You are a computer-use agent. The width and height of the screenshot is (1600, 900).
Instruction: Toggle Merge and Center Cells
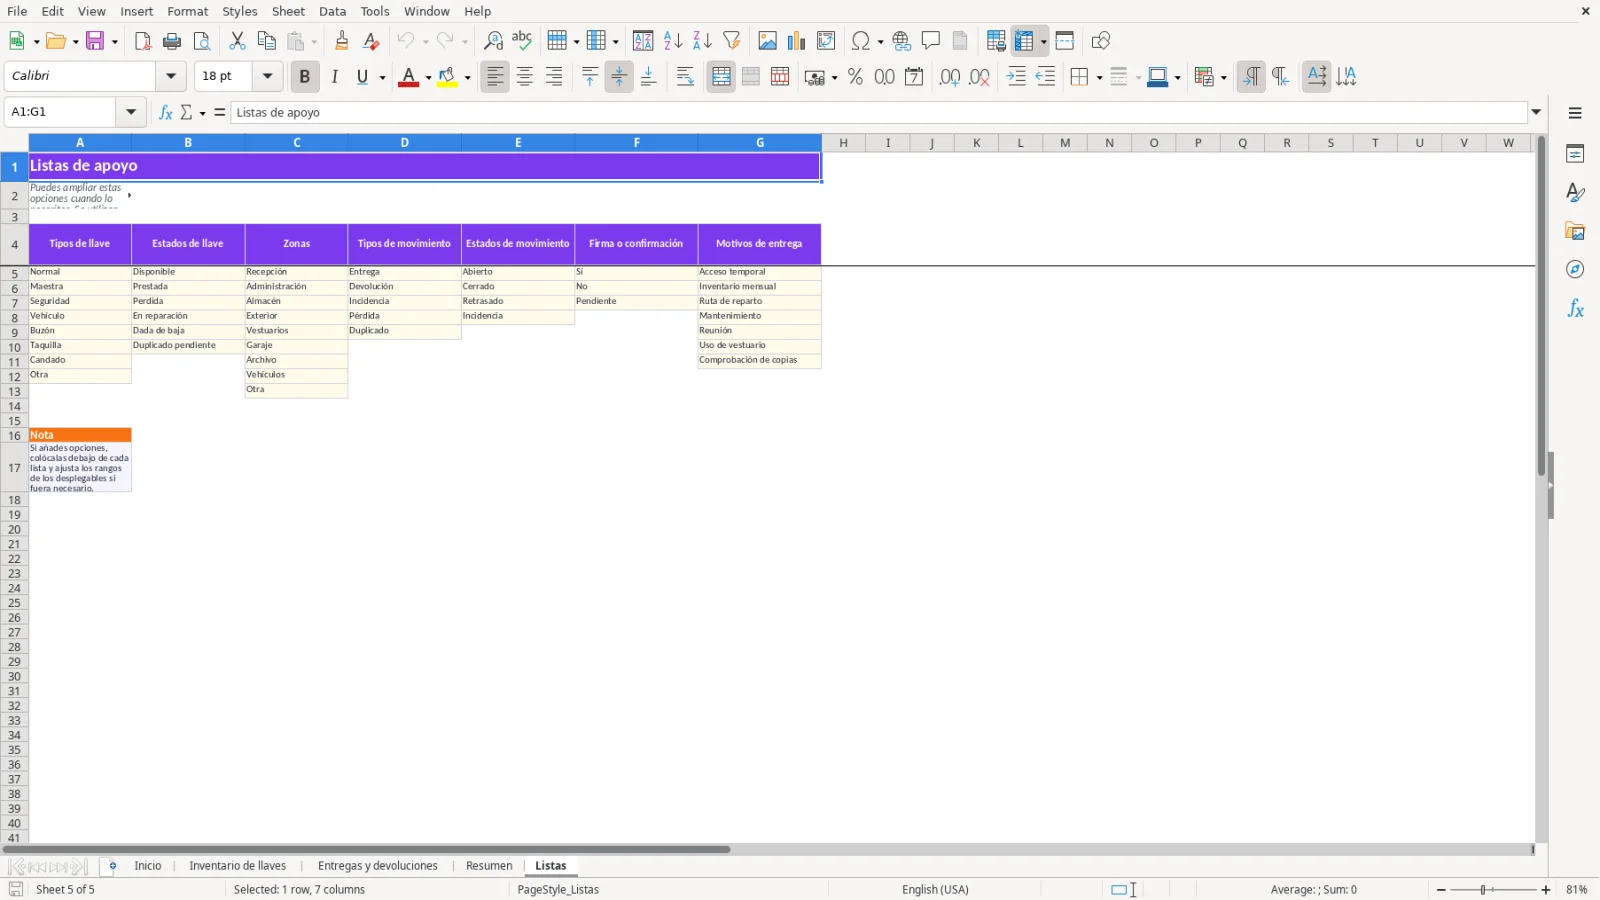pyautogui.click(x=721, y=77)
